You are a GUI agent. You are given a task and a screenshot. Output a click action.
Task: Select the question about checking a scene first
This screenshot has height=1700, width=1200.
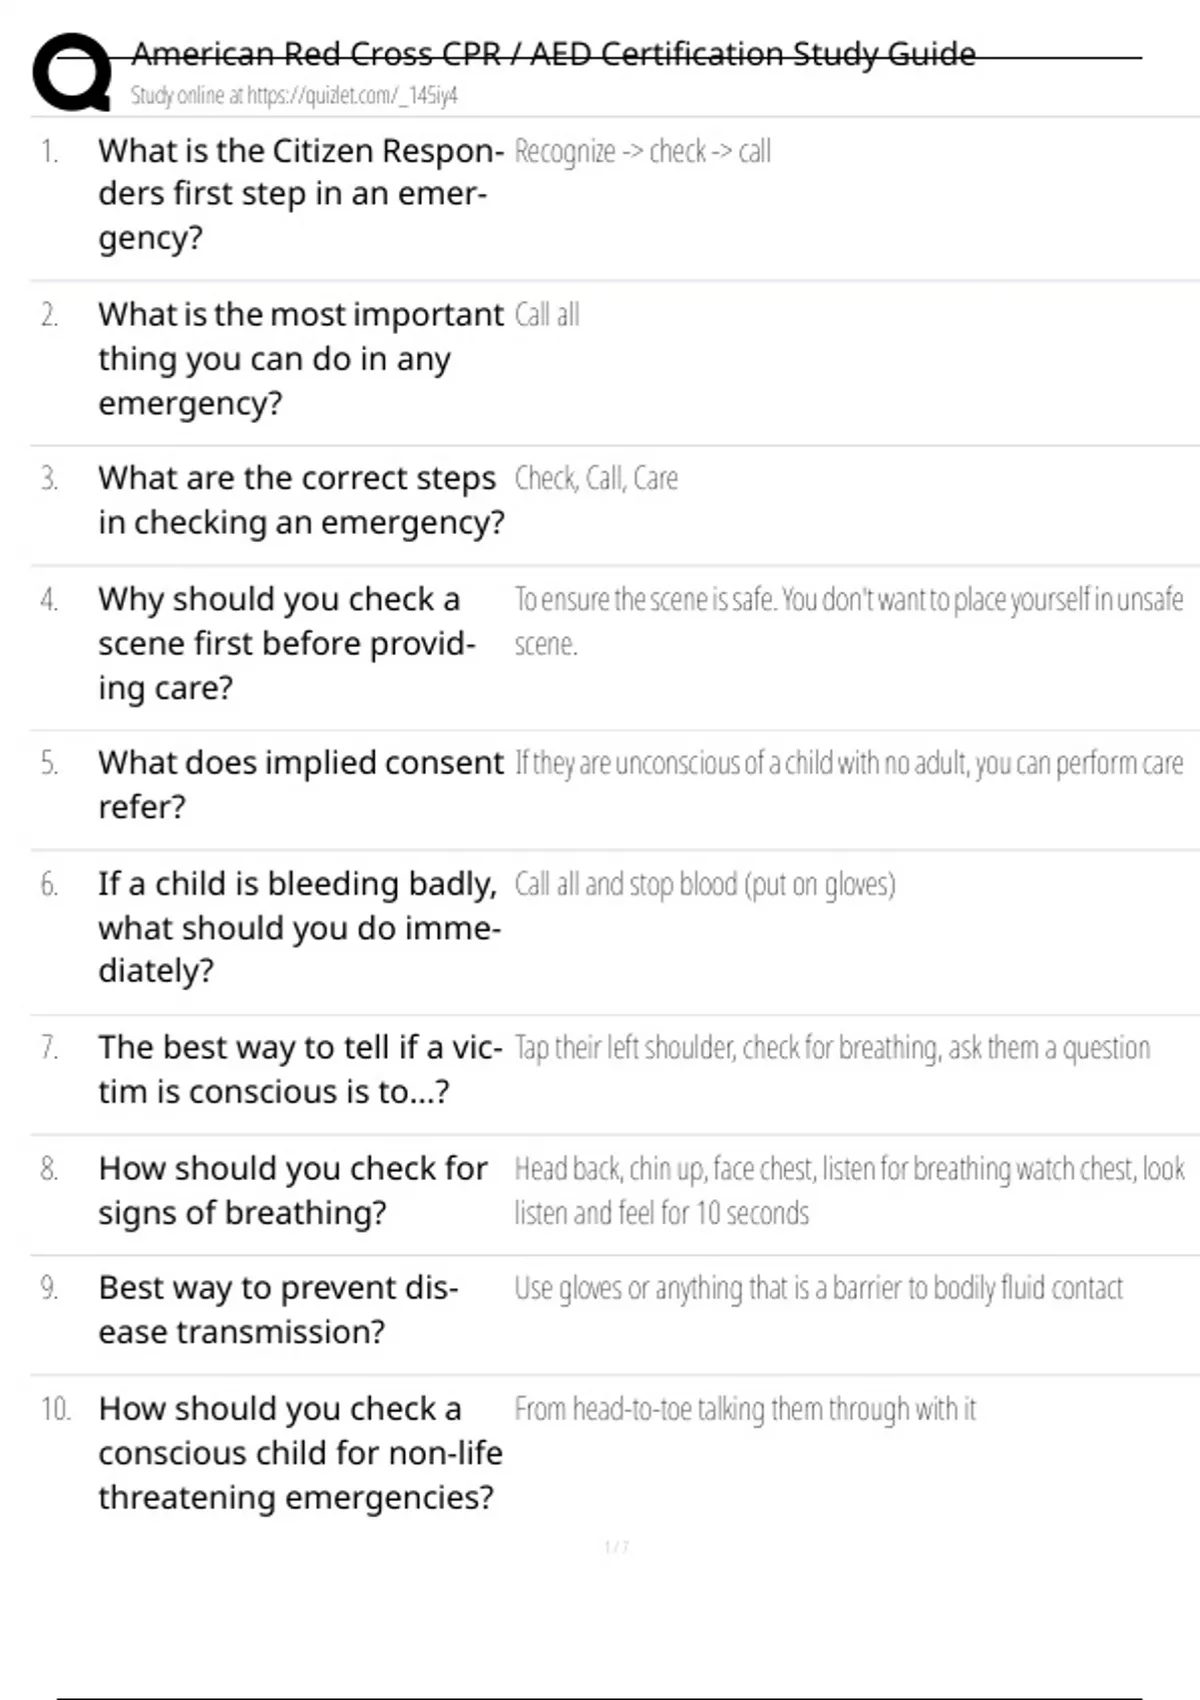click(x=286, y=643)
